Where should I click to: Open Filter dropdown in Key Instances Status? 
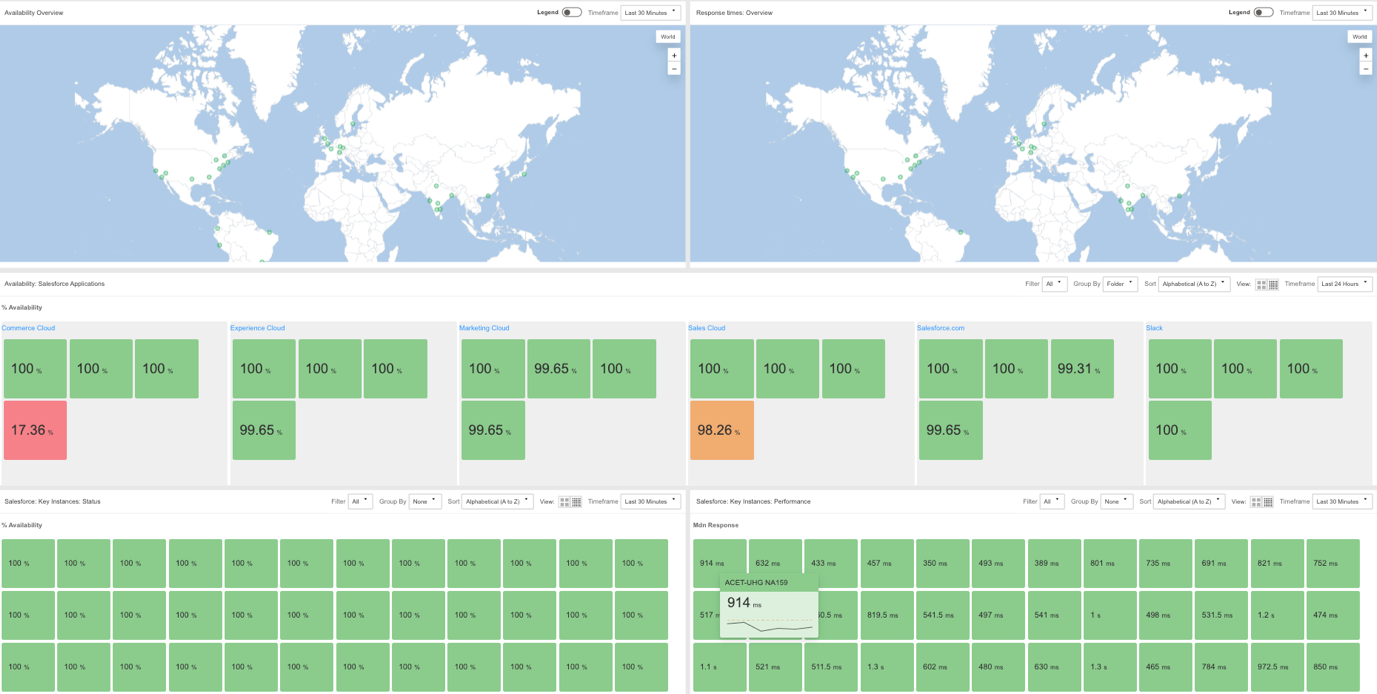pos(360,501)
